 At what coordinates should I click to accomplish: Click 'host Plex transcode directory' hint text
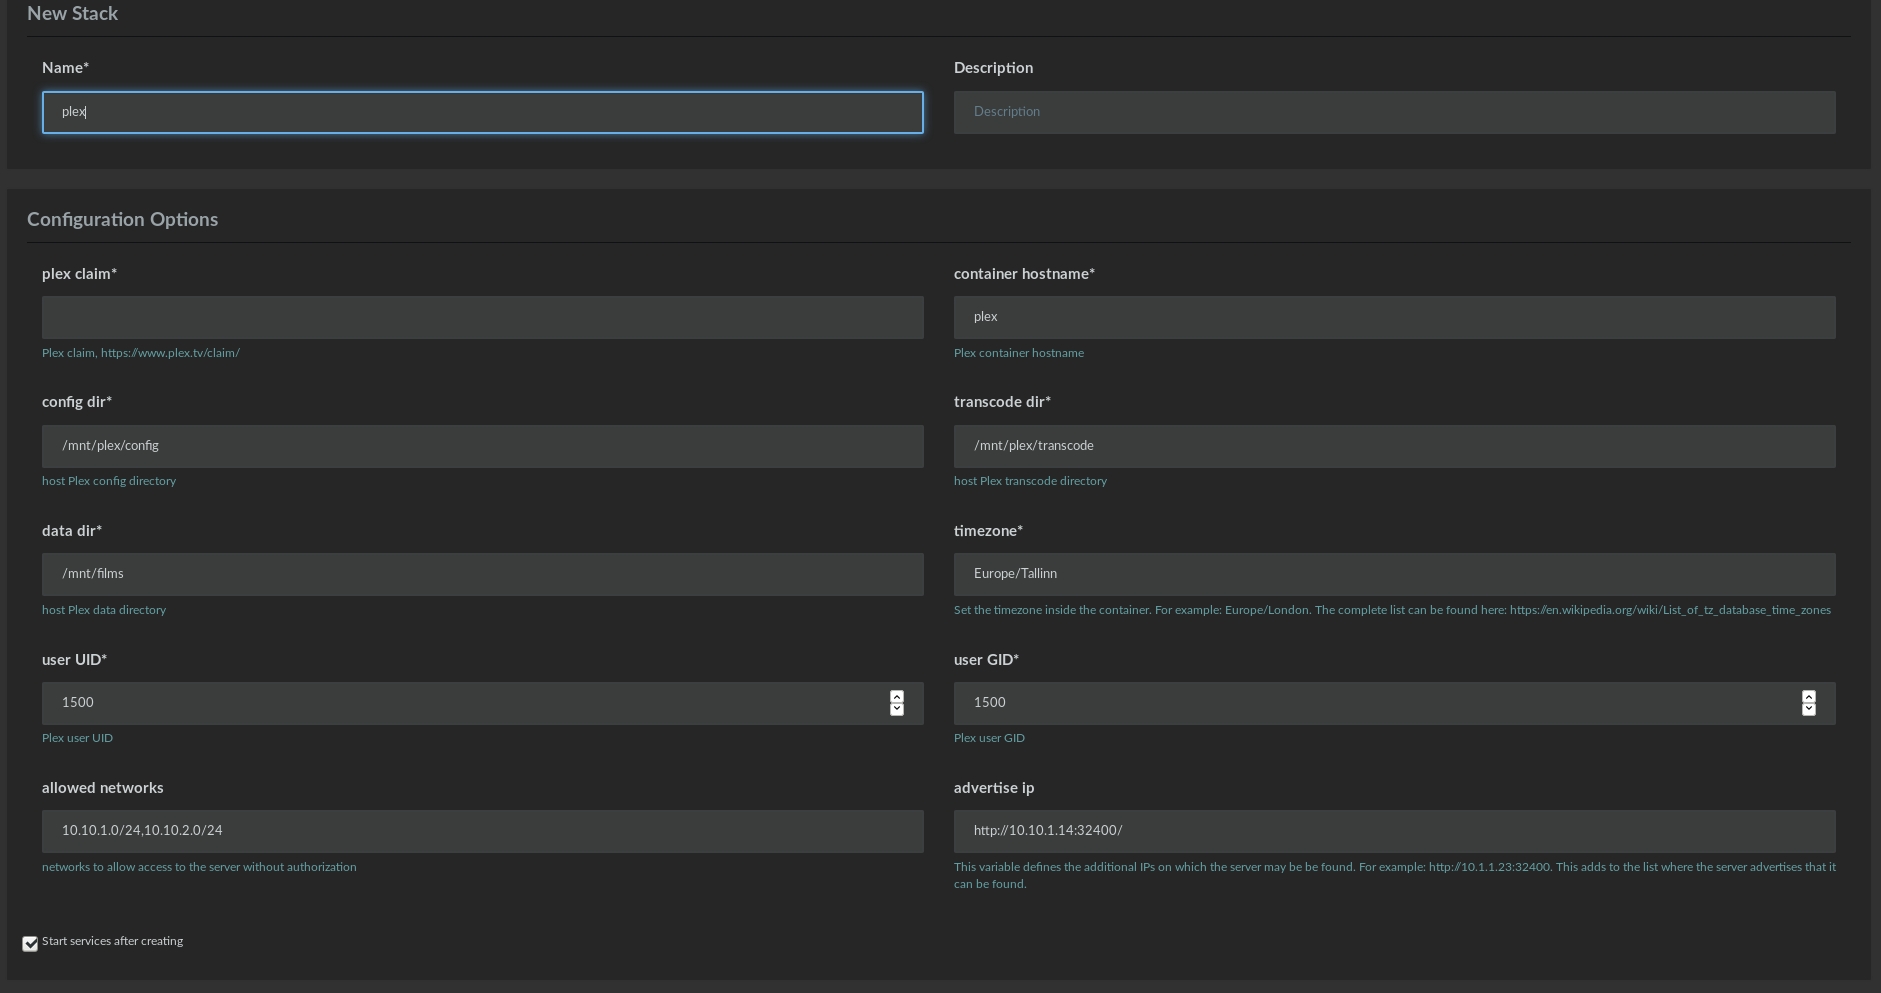(1030, 481)
